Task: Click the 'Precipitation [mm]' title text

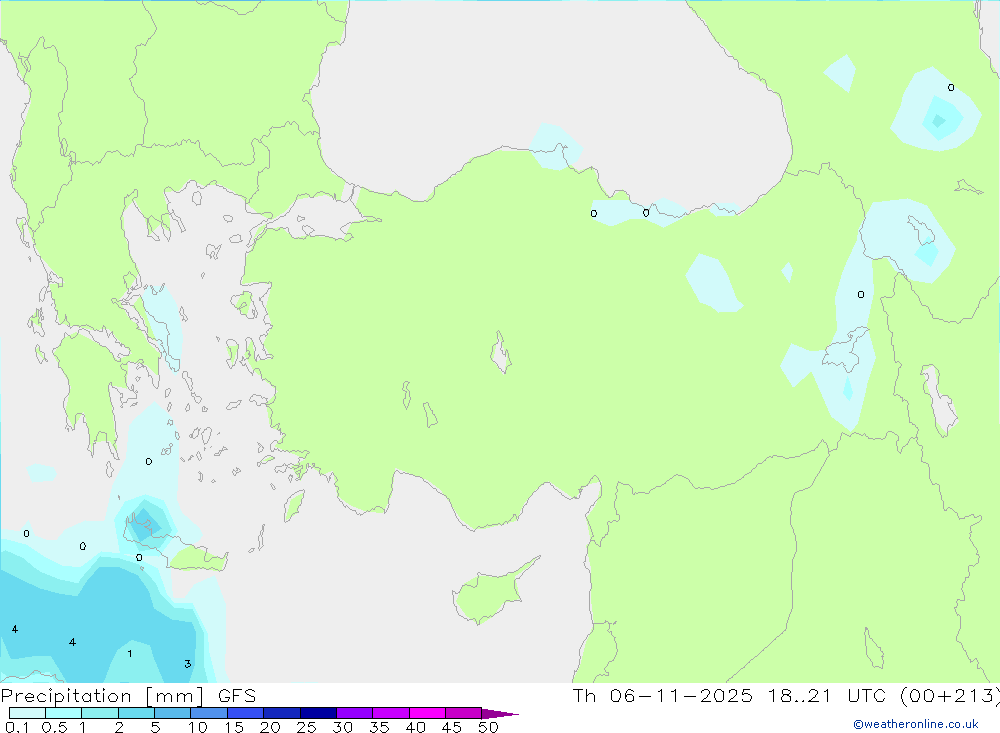Action: coord(103,696)
